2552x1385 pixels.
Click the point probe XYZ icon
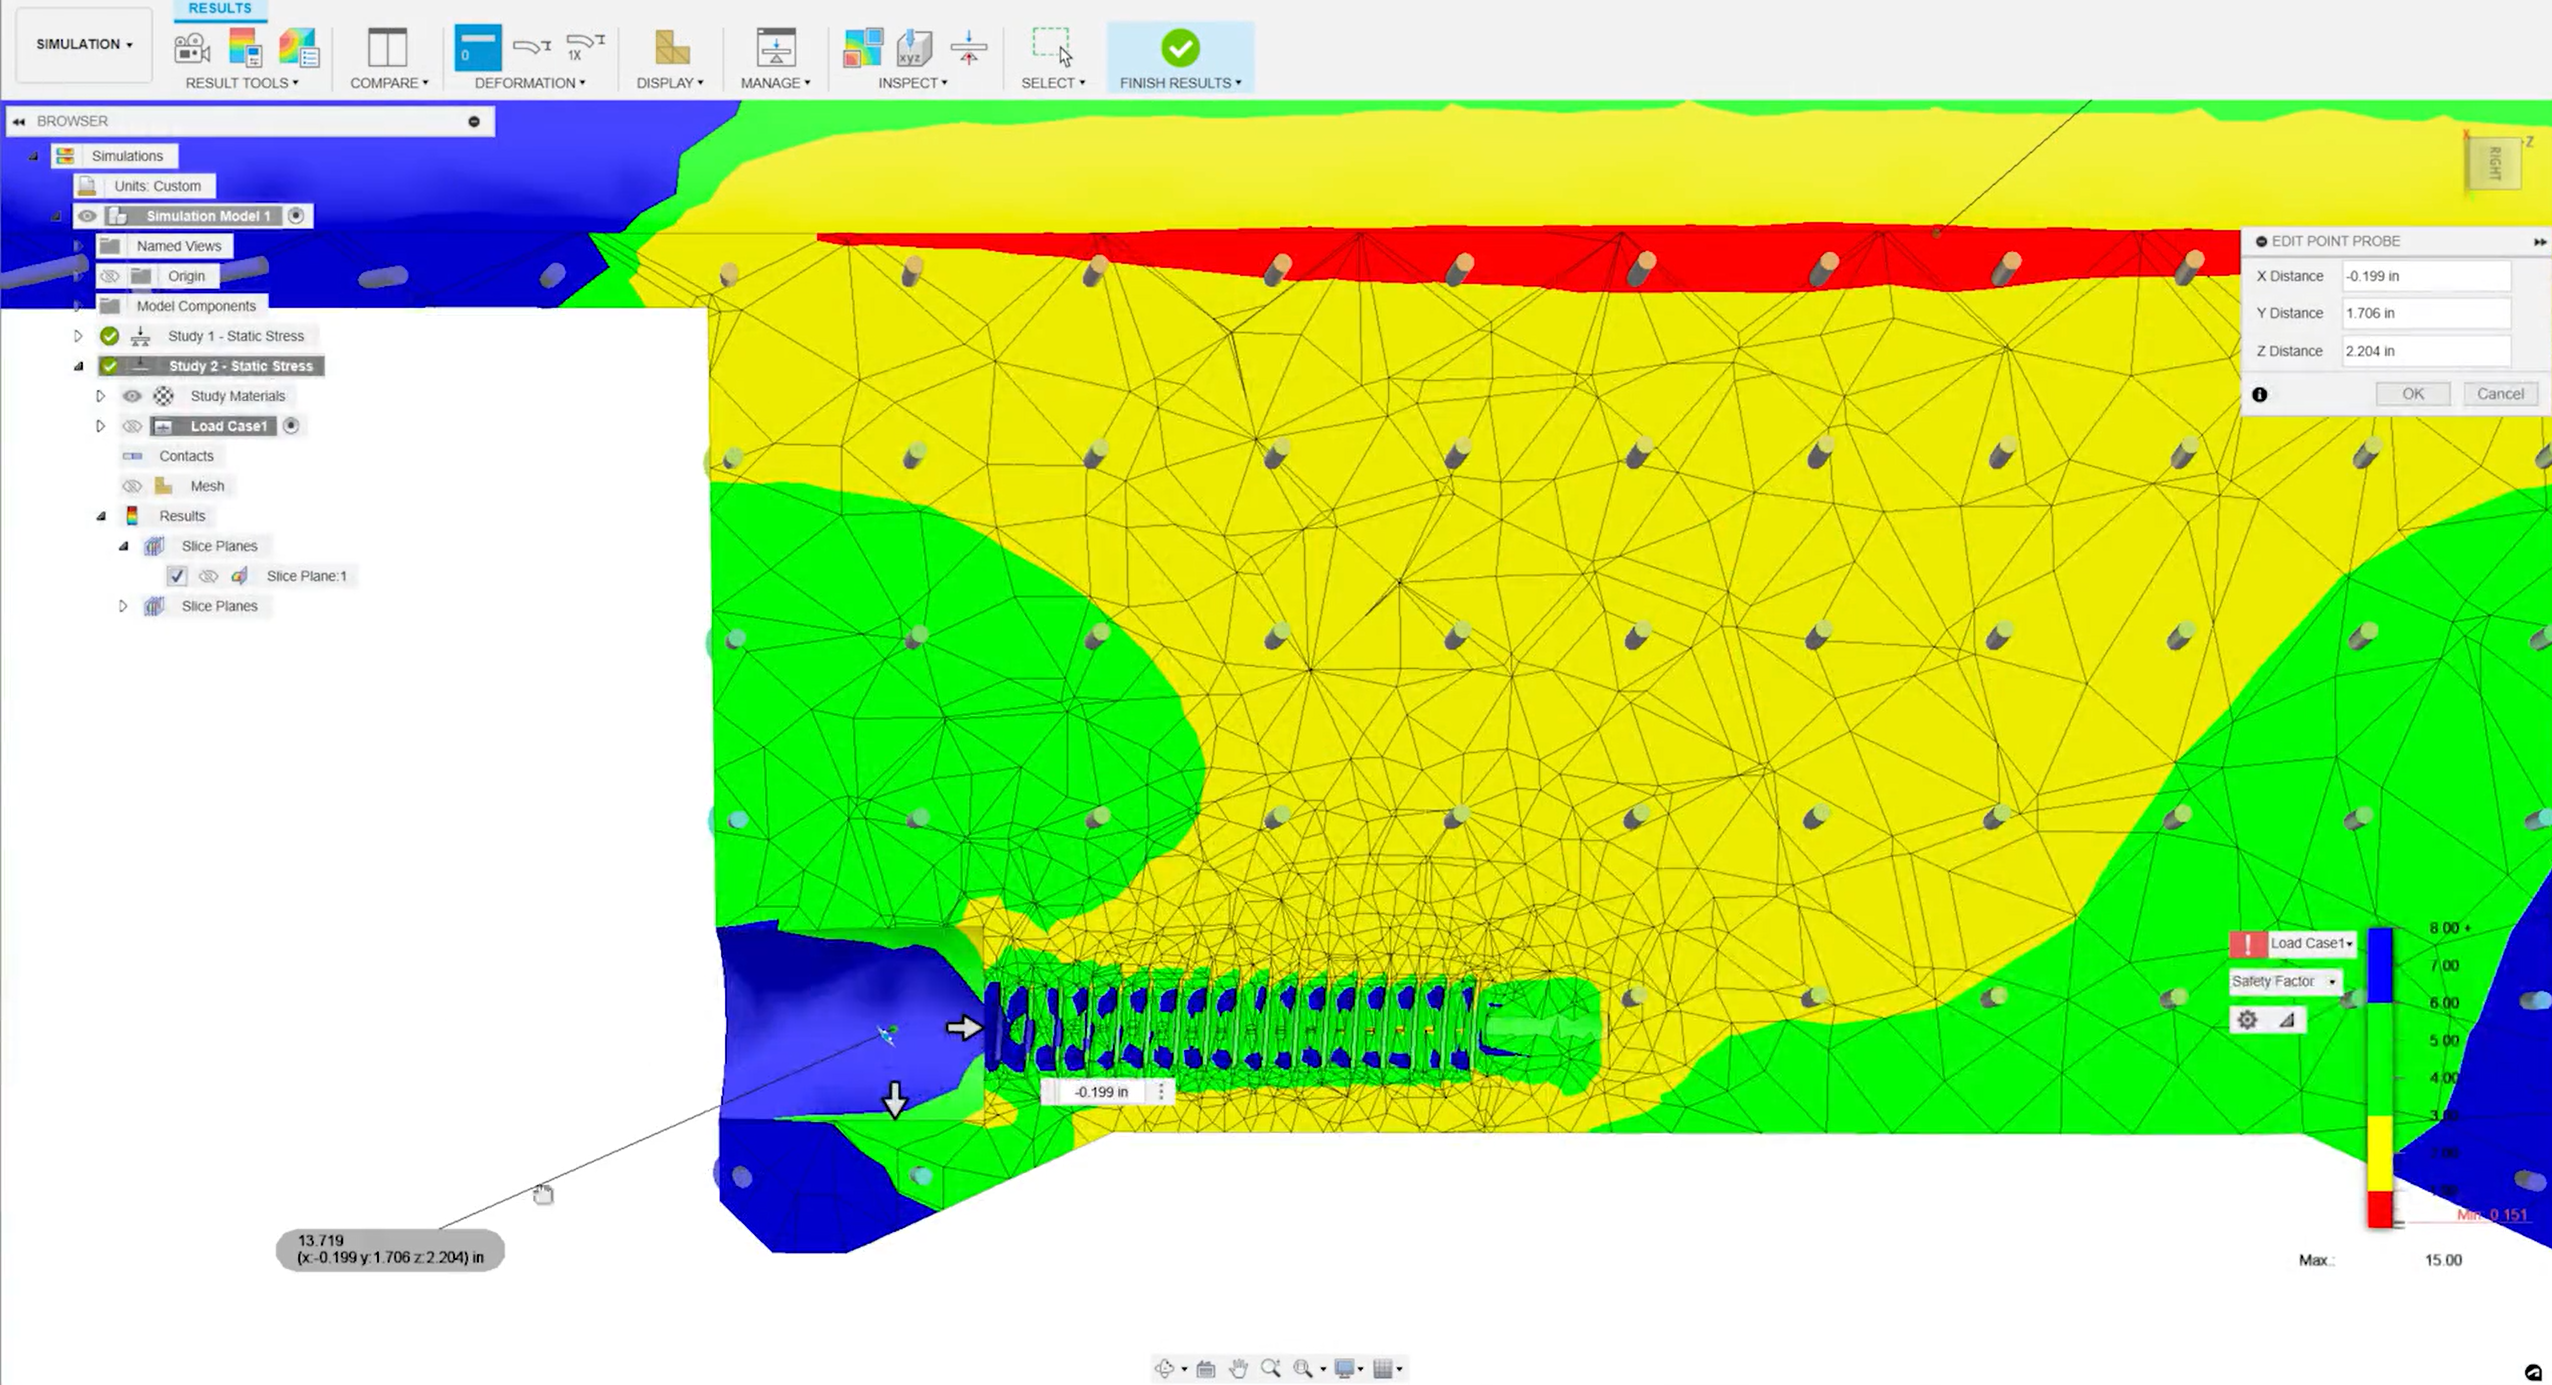click(914, 47)
